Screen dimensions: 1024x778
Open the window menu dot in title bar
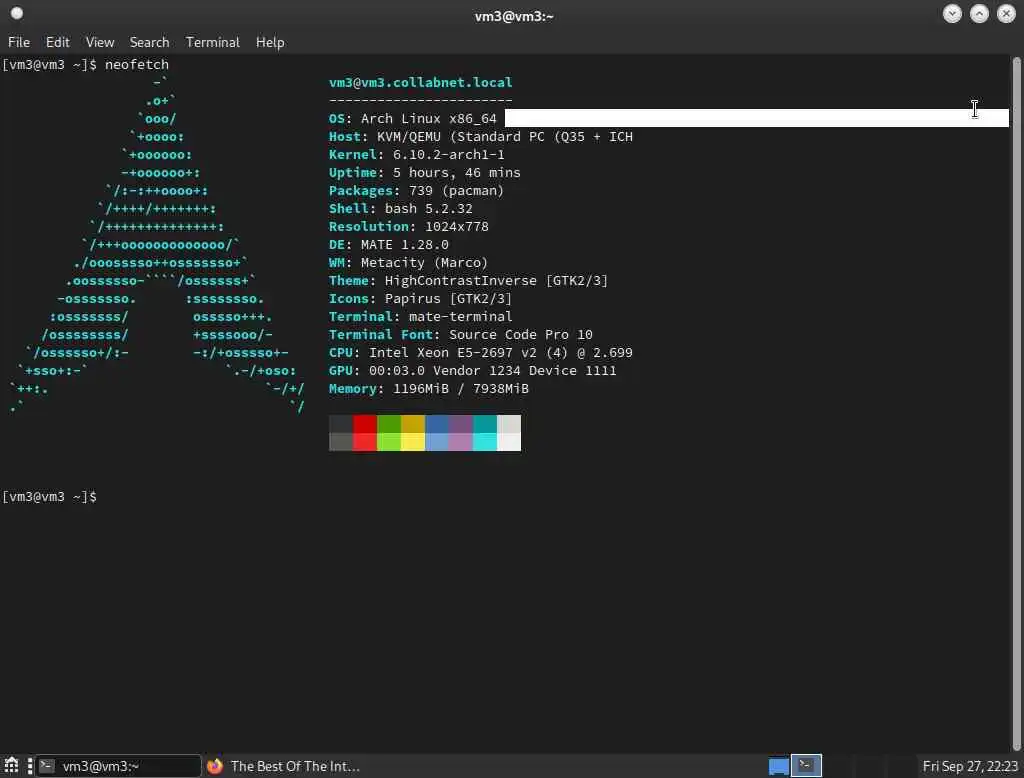[17, 13]
